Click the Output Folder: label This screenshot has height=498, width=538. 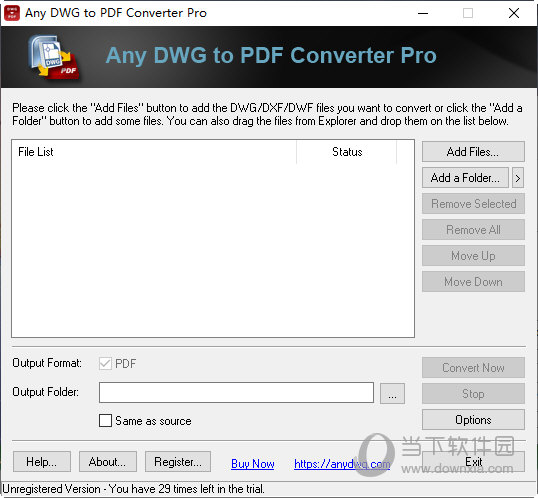click(x=46, y=392)
